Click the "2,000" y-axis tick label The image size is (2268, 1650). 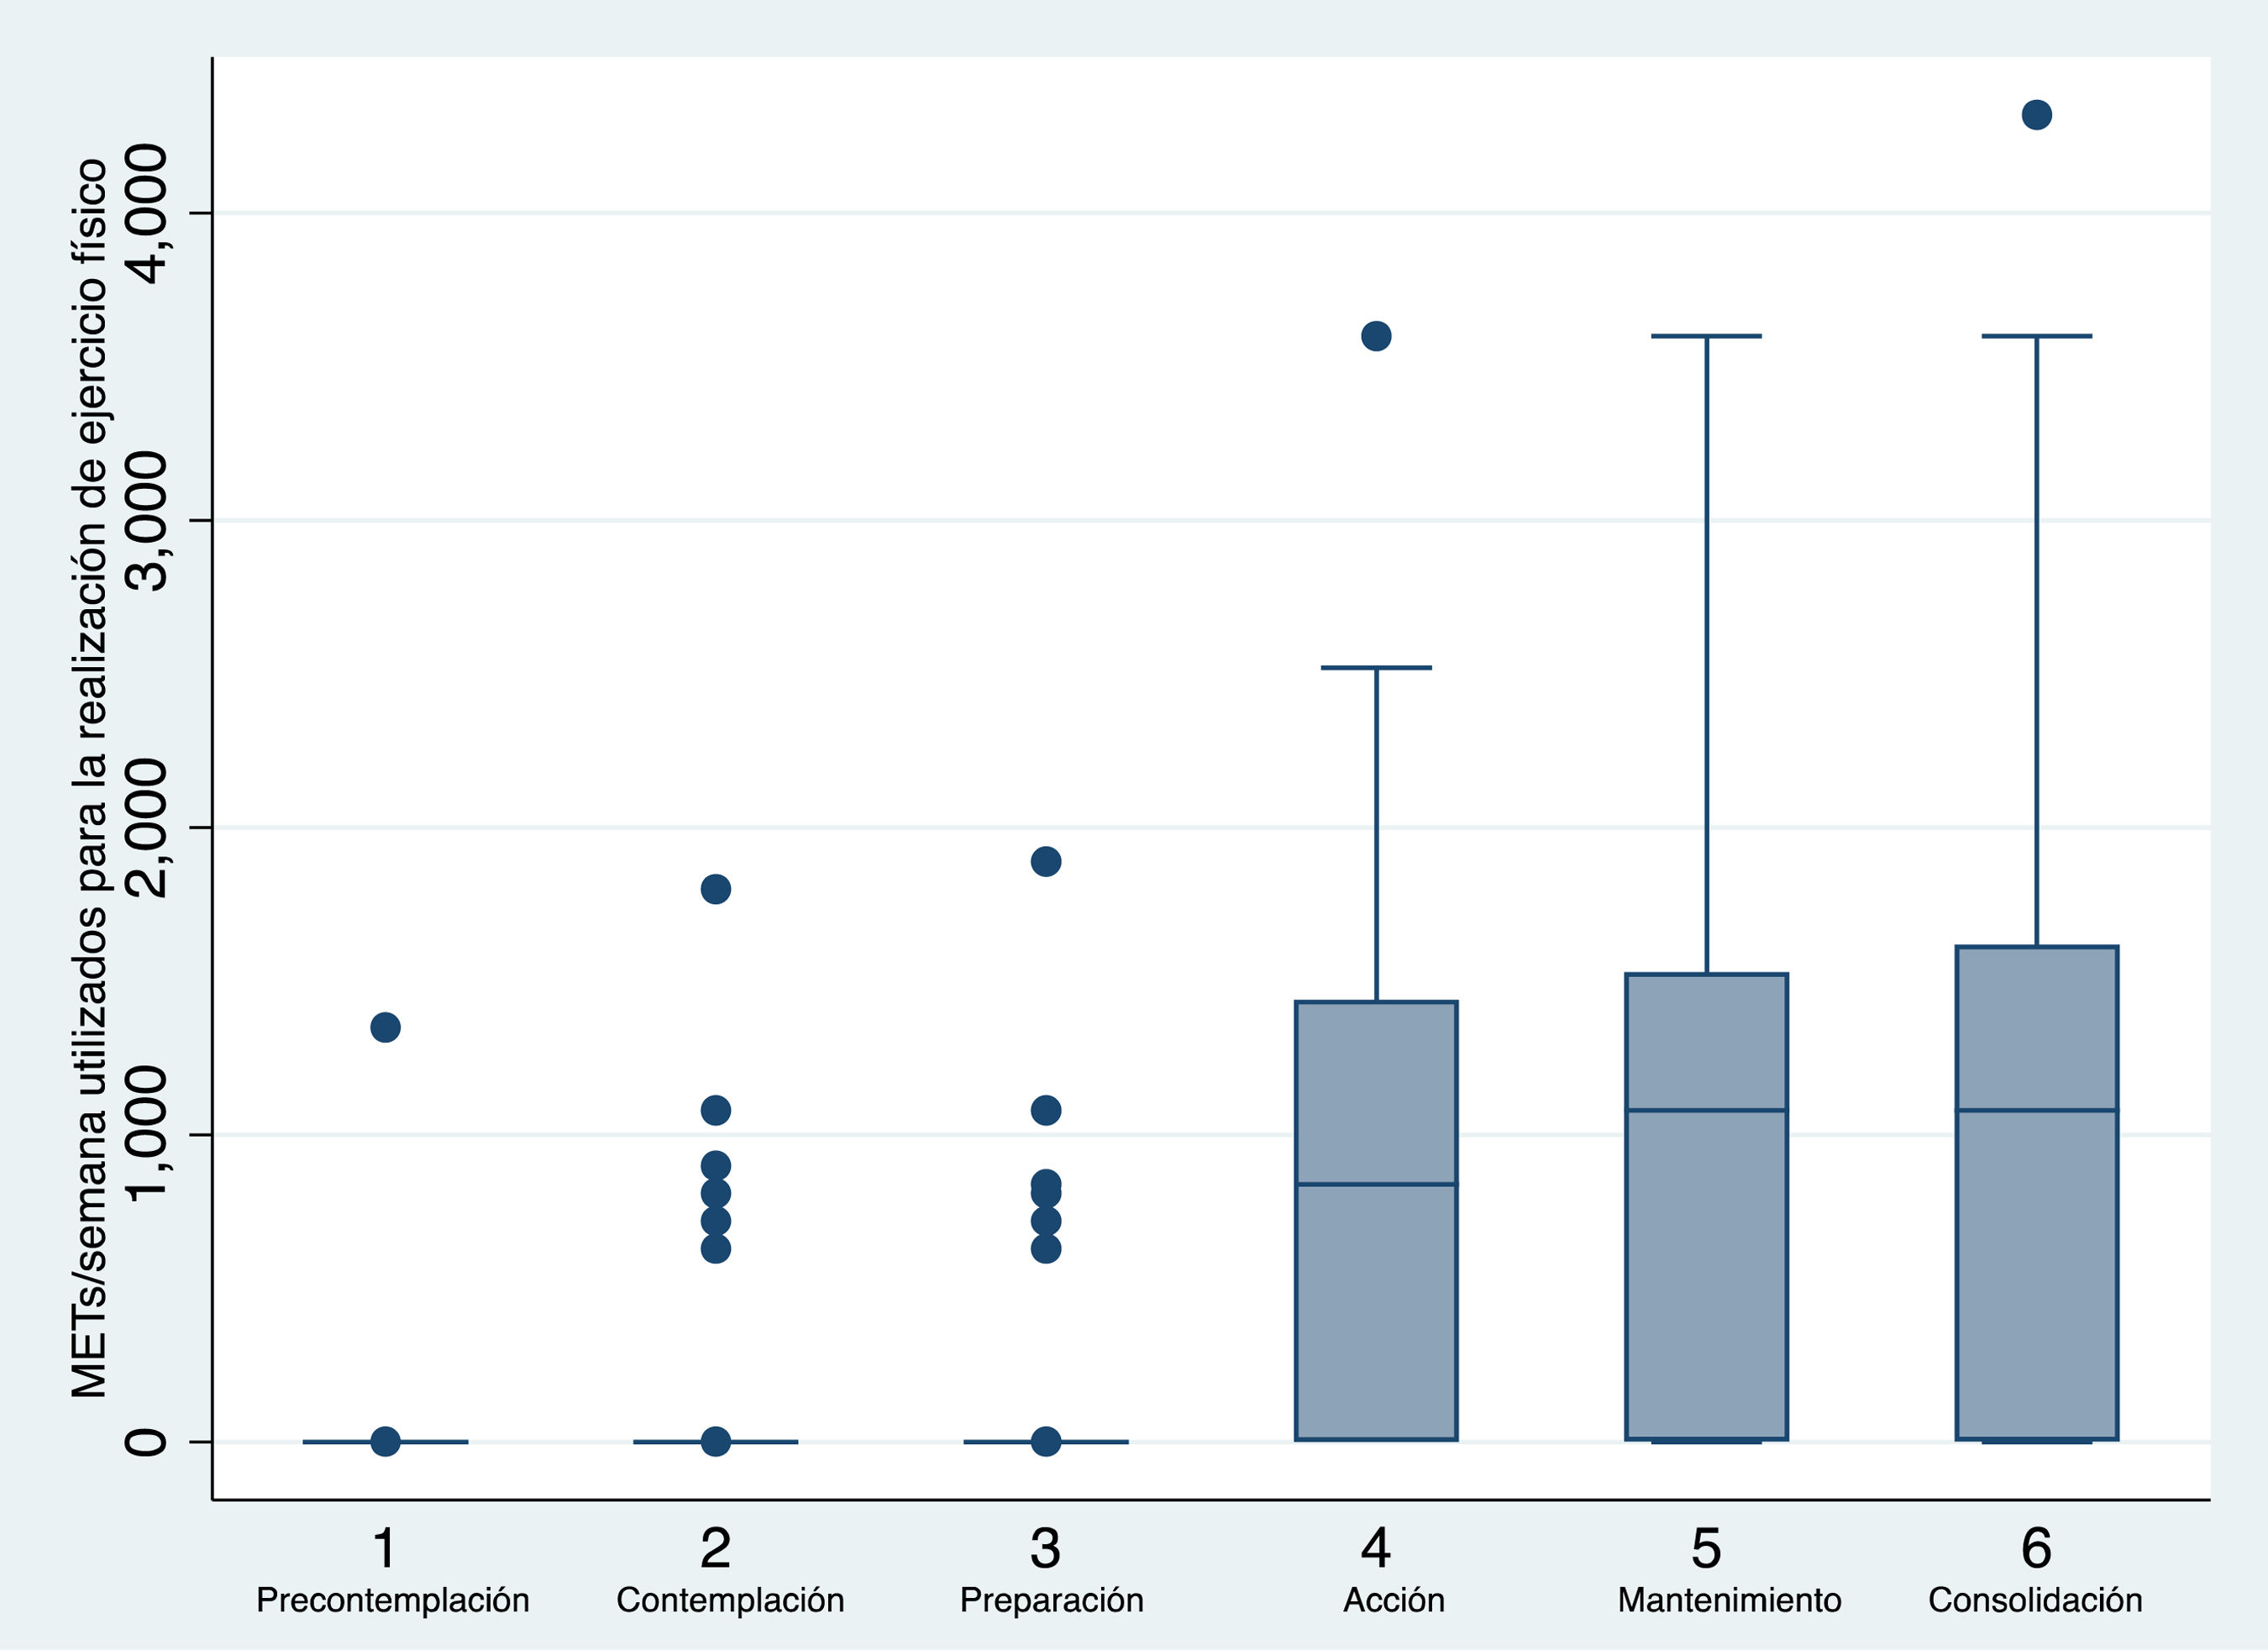pos(148,827)
